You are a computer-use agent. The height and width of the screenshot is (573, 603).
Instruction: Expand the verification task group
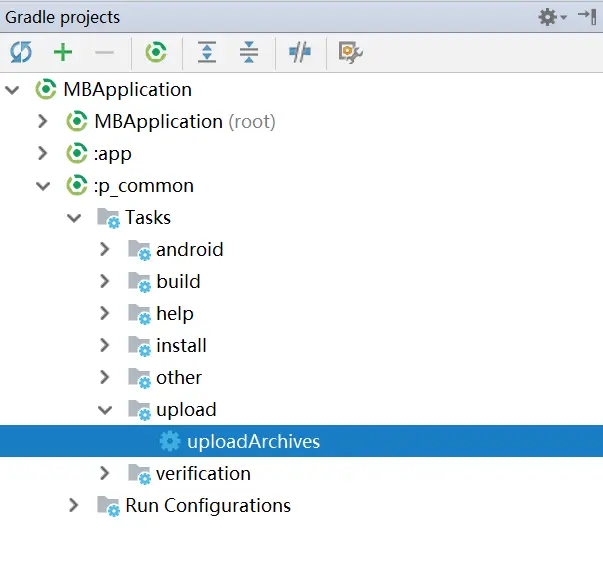(104, 473)
